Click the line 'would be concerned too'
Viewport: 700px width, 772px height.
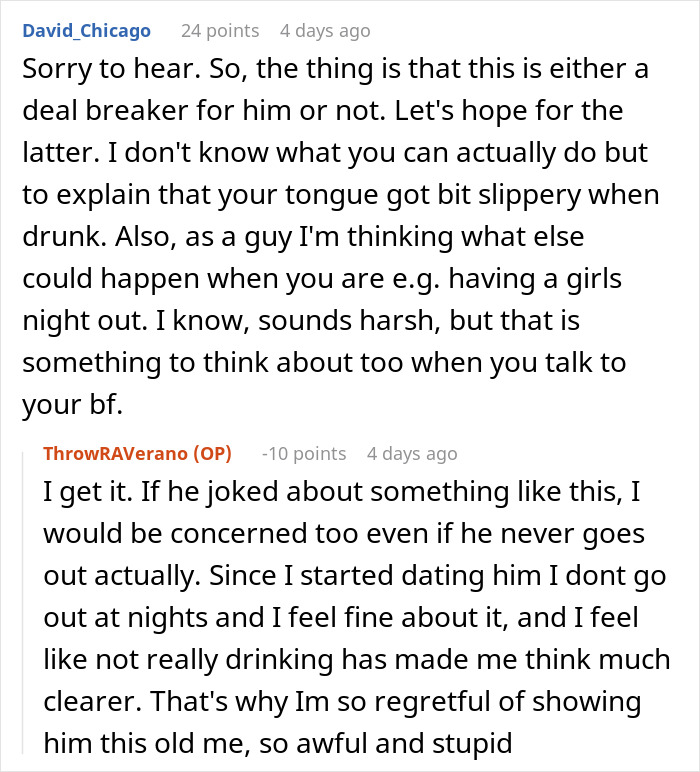tap(344, 534)
